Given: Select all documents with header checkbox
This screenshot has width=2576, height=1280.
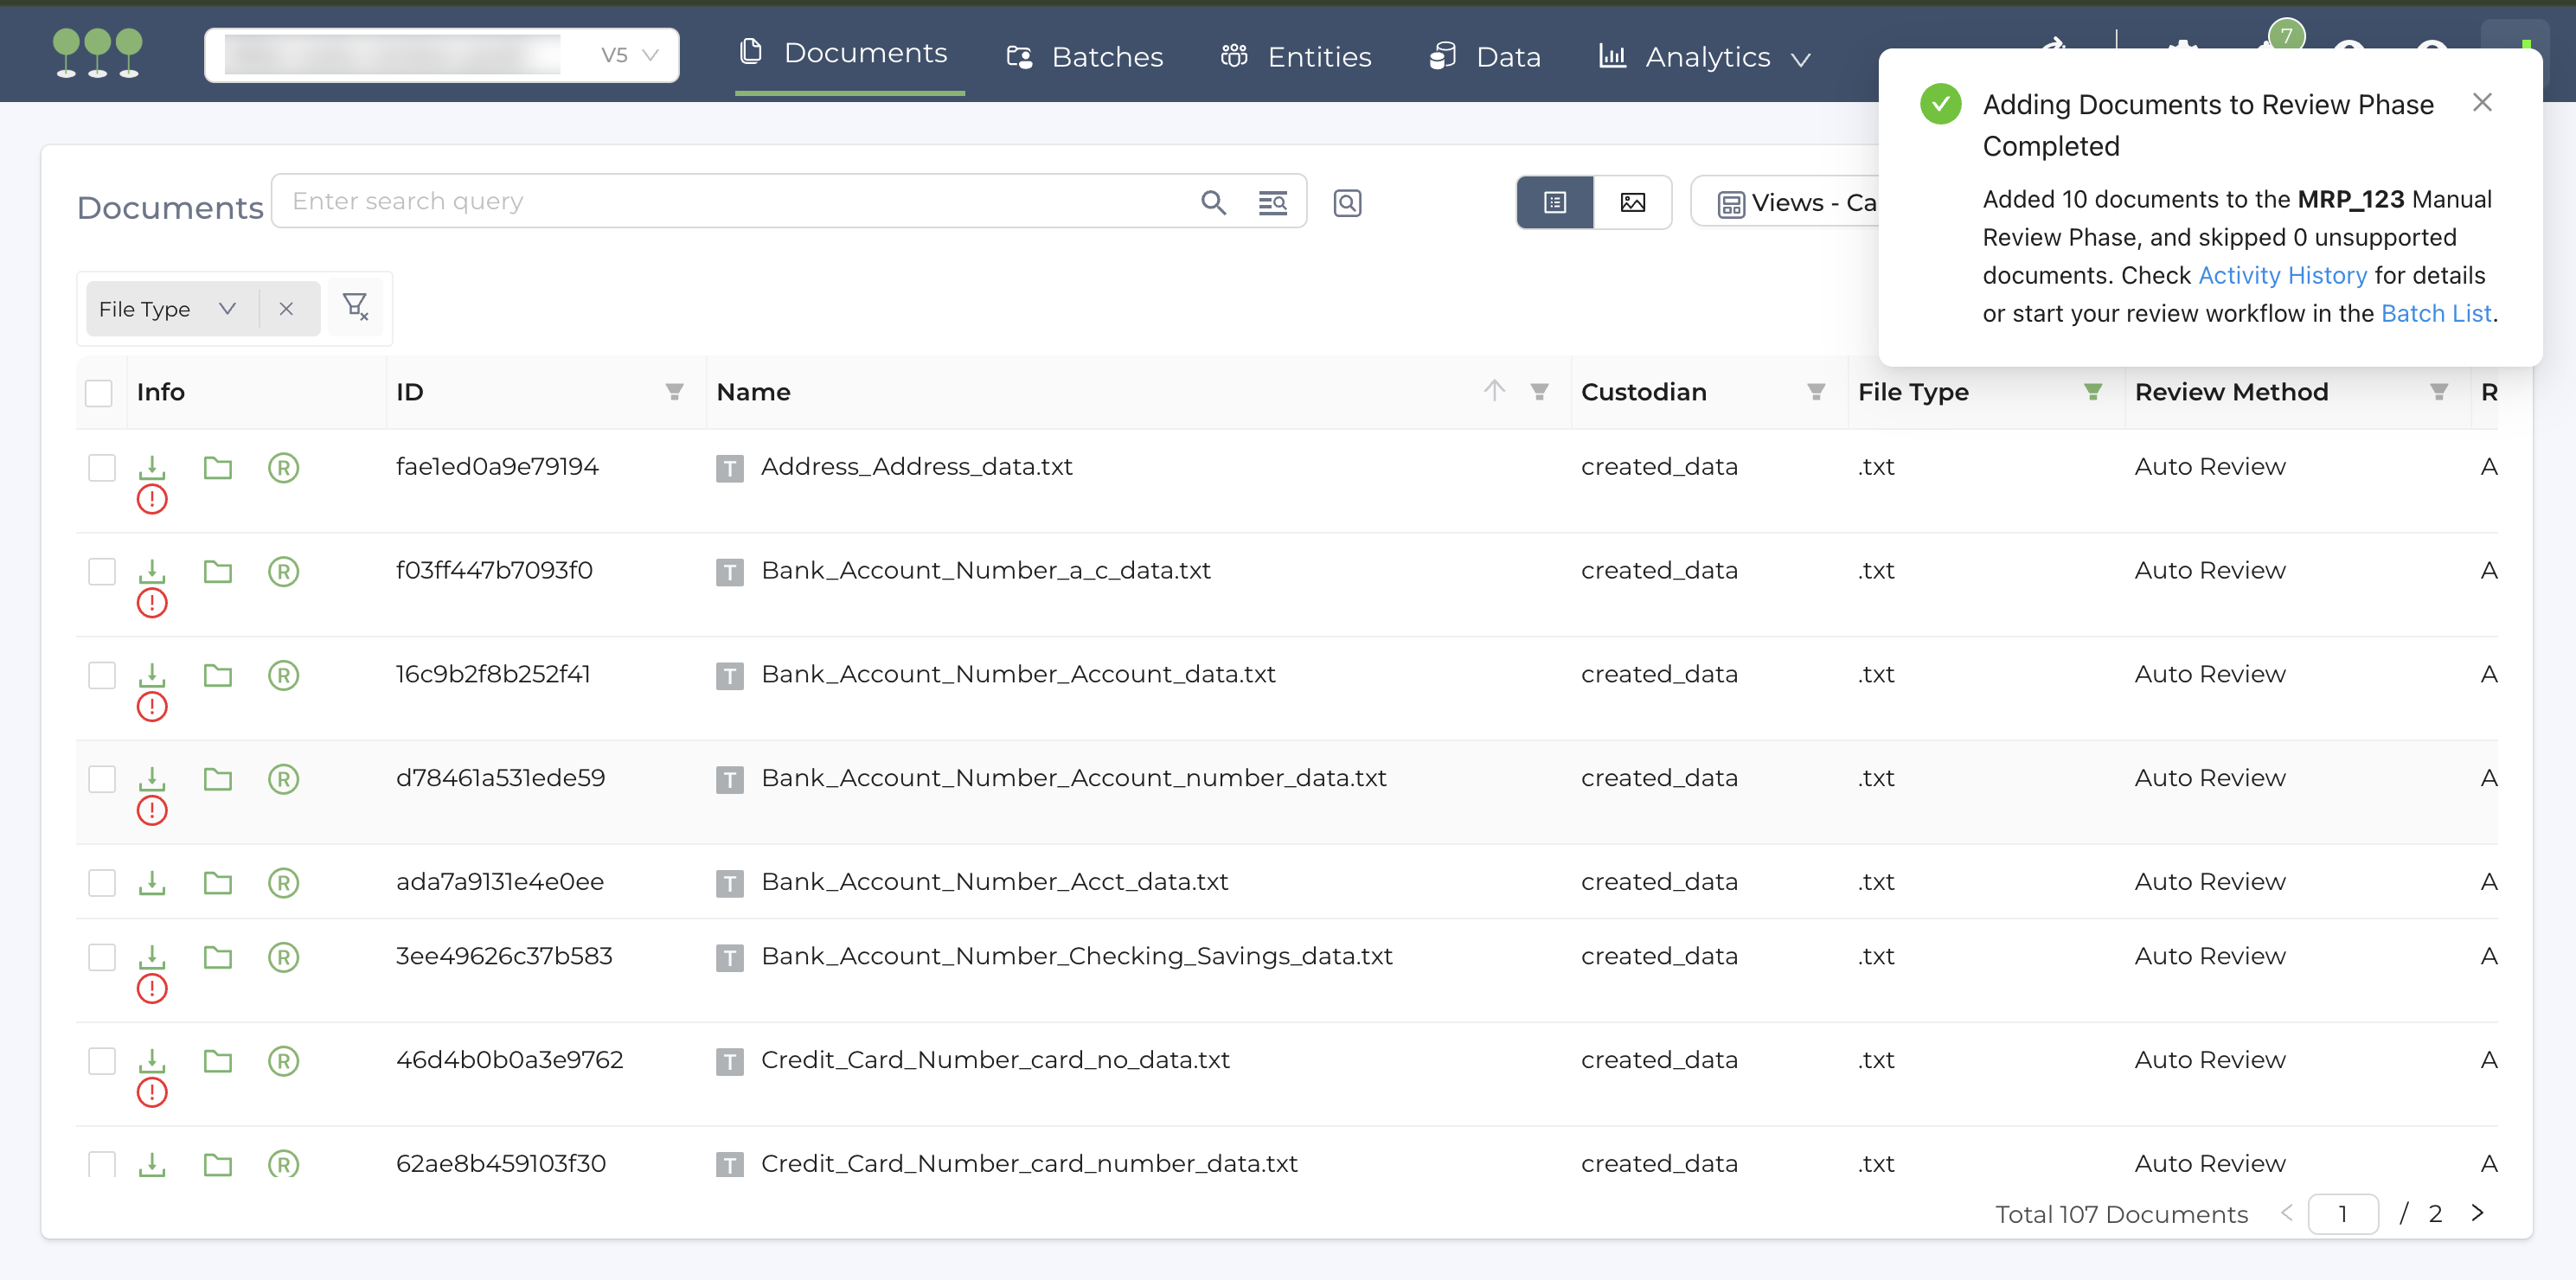Looking at the screenshot, I should 99,393.
